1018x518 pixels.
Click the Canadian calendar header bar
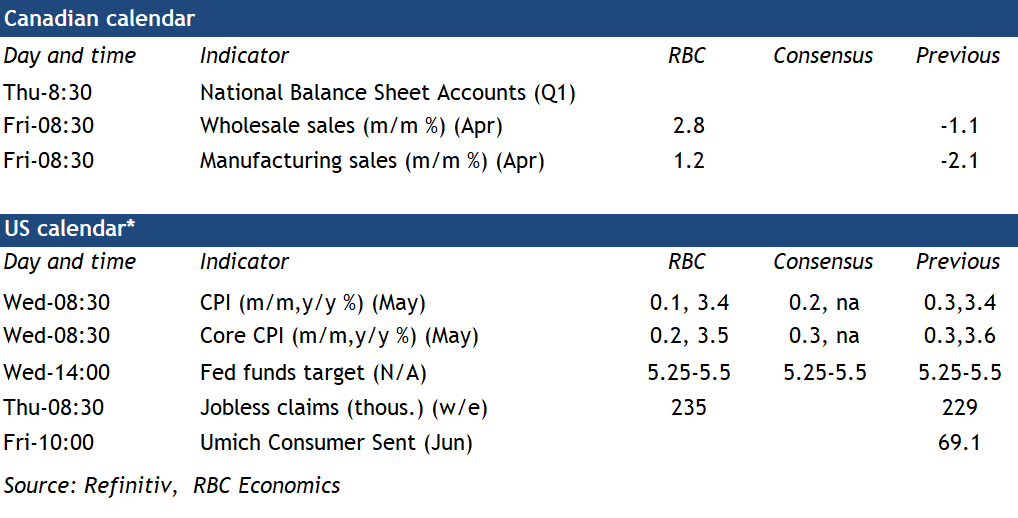508,19
